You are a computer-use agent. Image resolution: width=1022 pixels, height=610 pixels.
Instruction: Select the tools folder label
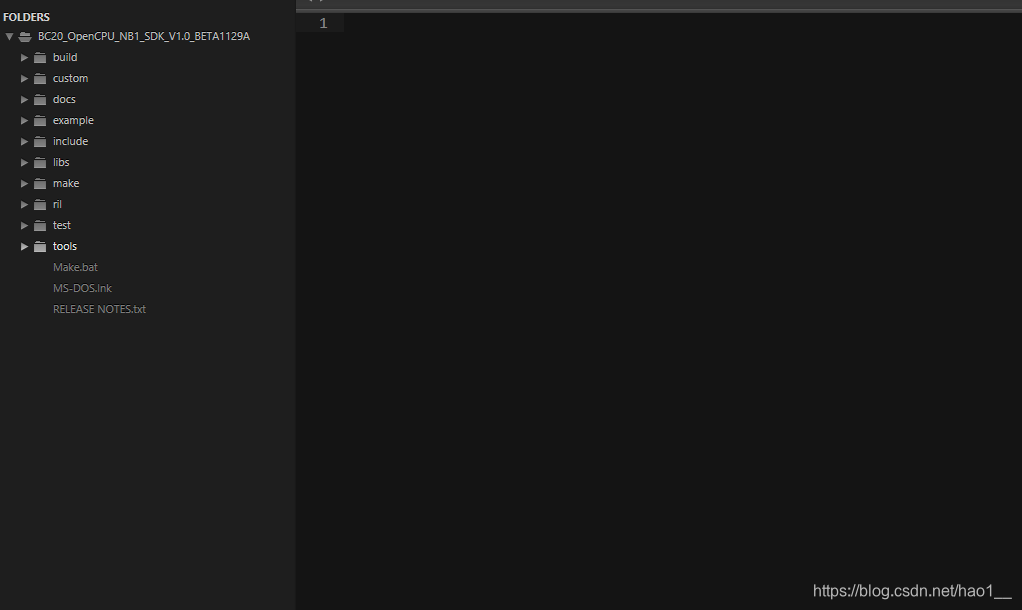[65, 246]
